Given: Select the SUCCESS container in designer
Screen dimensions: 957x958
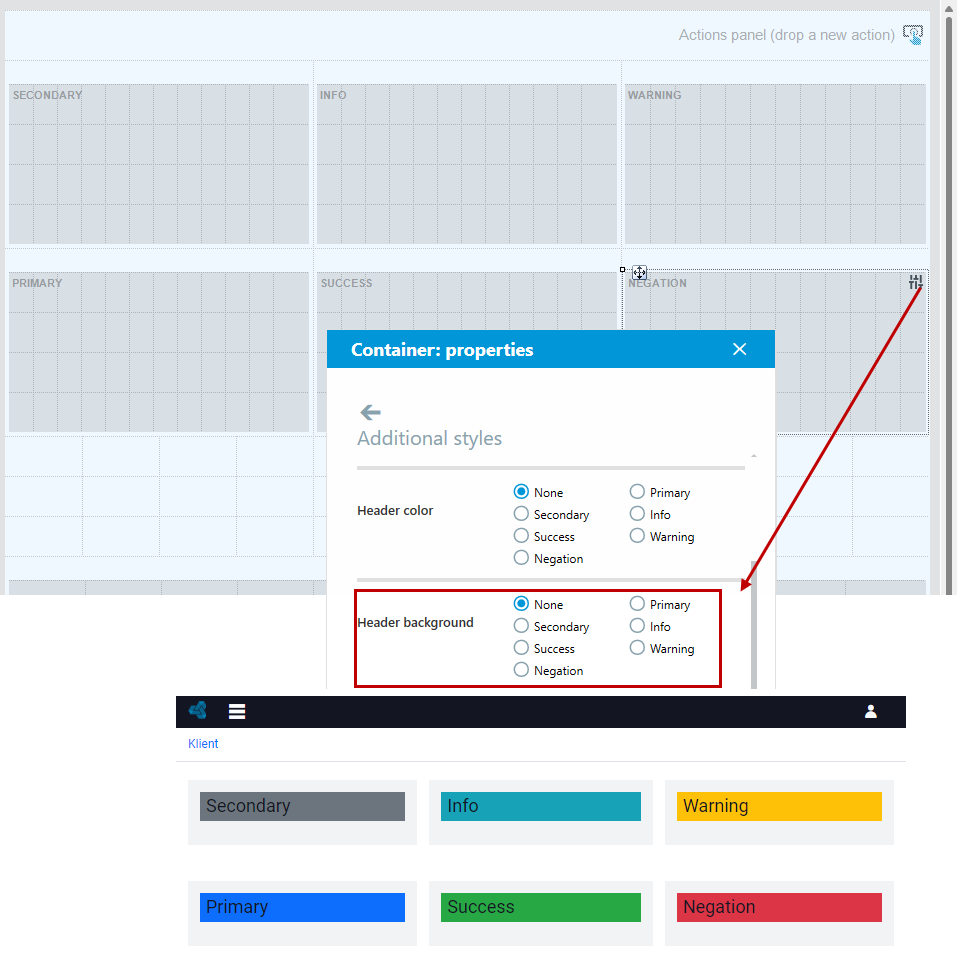Looking at the screenshot, I should click(x=467, y=302).
